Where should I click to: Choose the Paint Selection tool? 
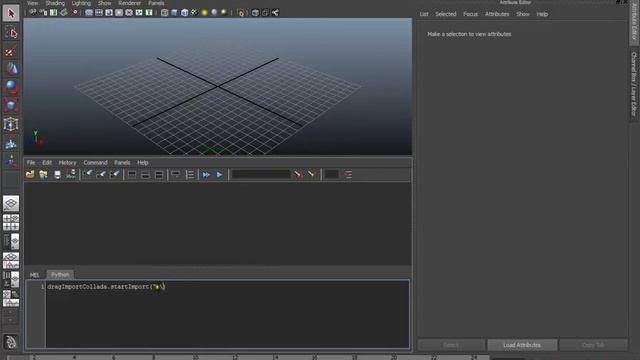(x=11, y=51)
